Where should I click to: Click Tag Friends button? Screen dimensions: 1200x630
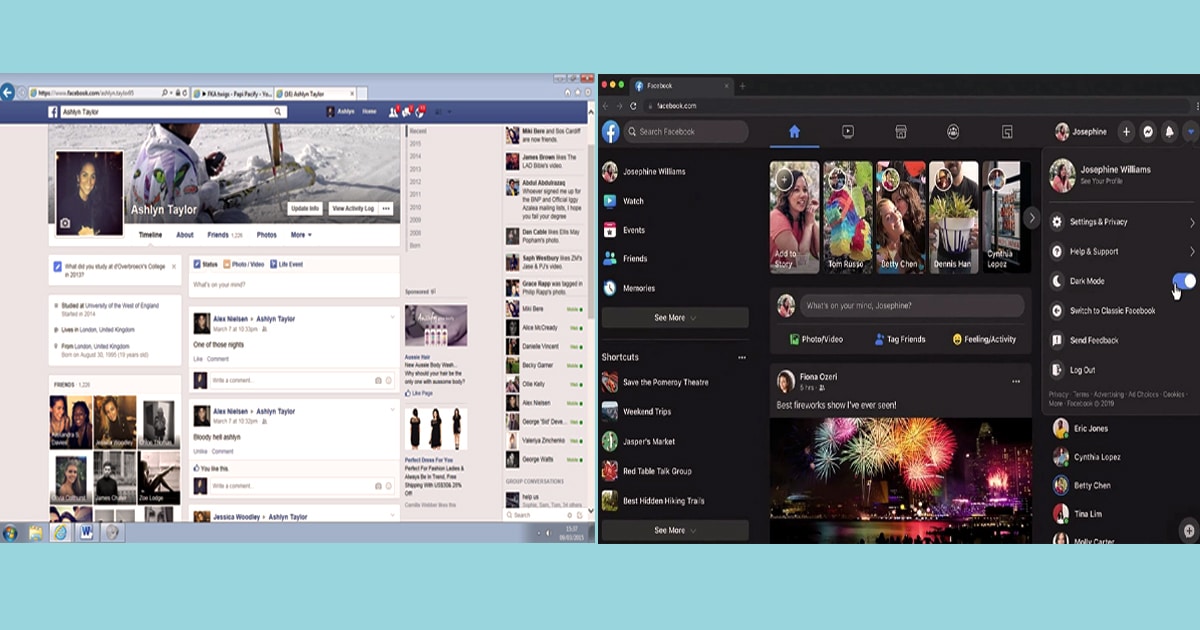tap(900, 339)
